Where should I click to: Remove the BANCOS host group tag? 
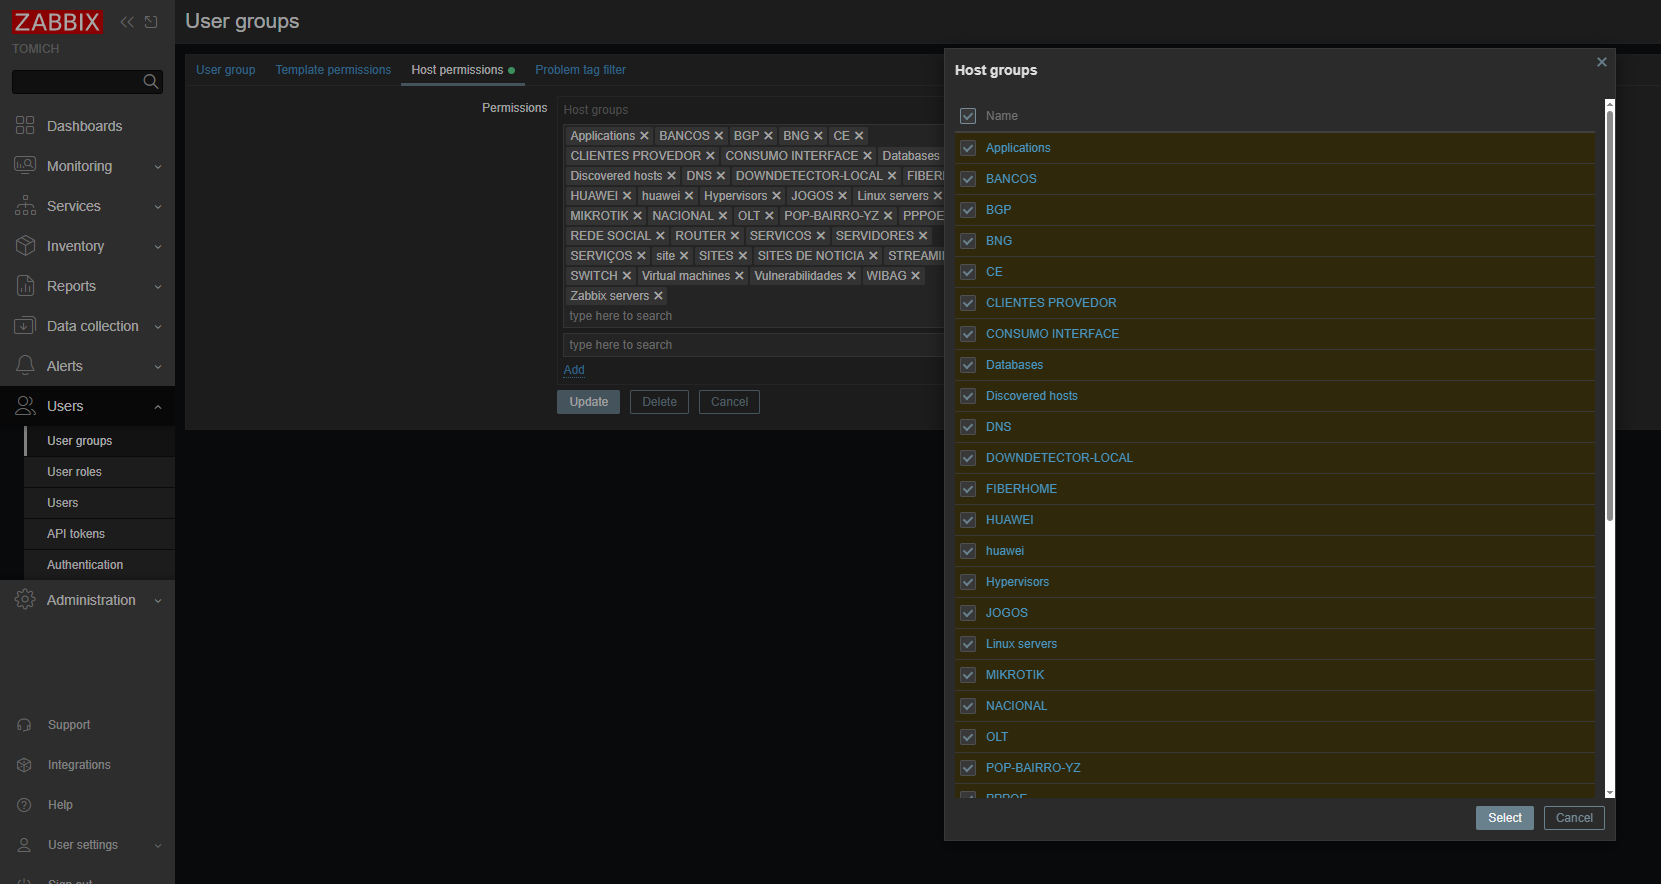pyautogui.click(x=718, y=136)
